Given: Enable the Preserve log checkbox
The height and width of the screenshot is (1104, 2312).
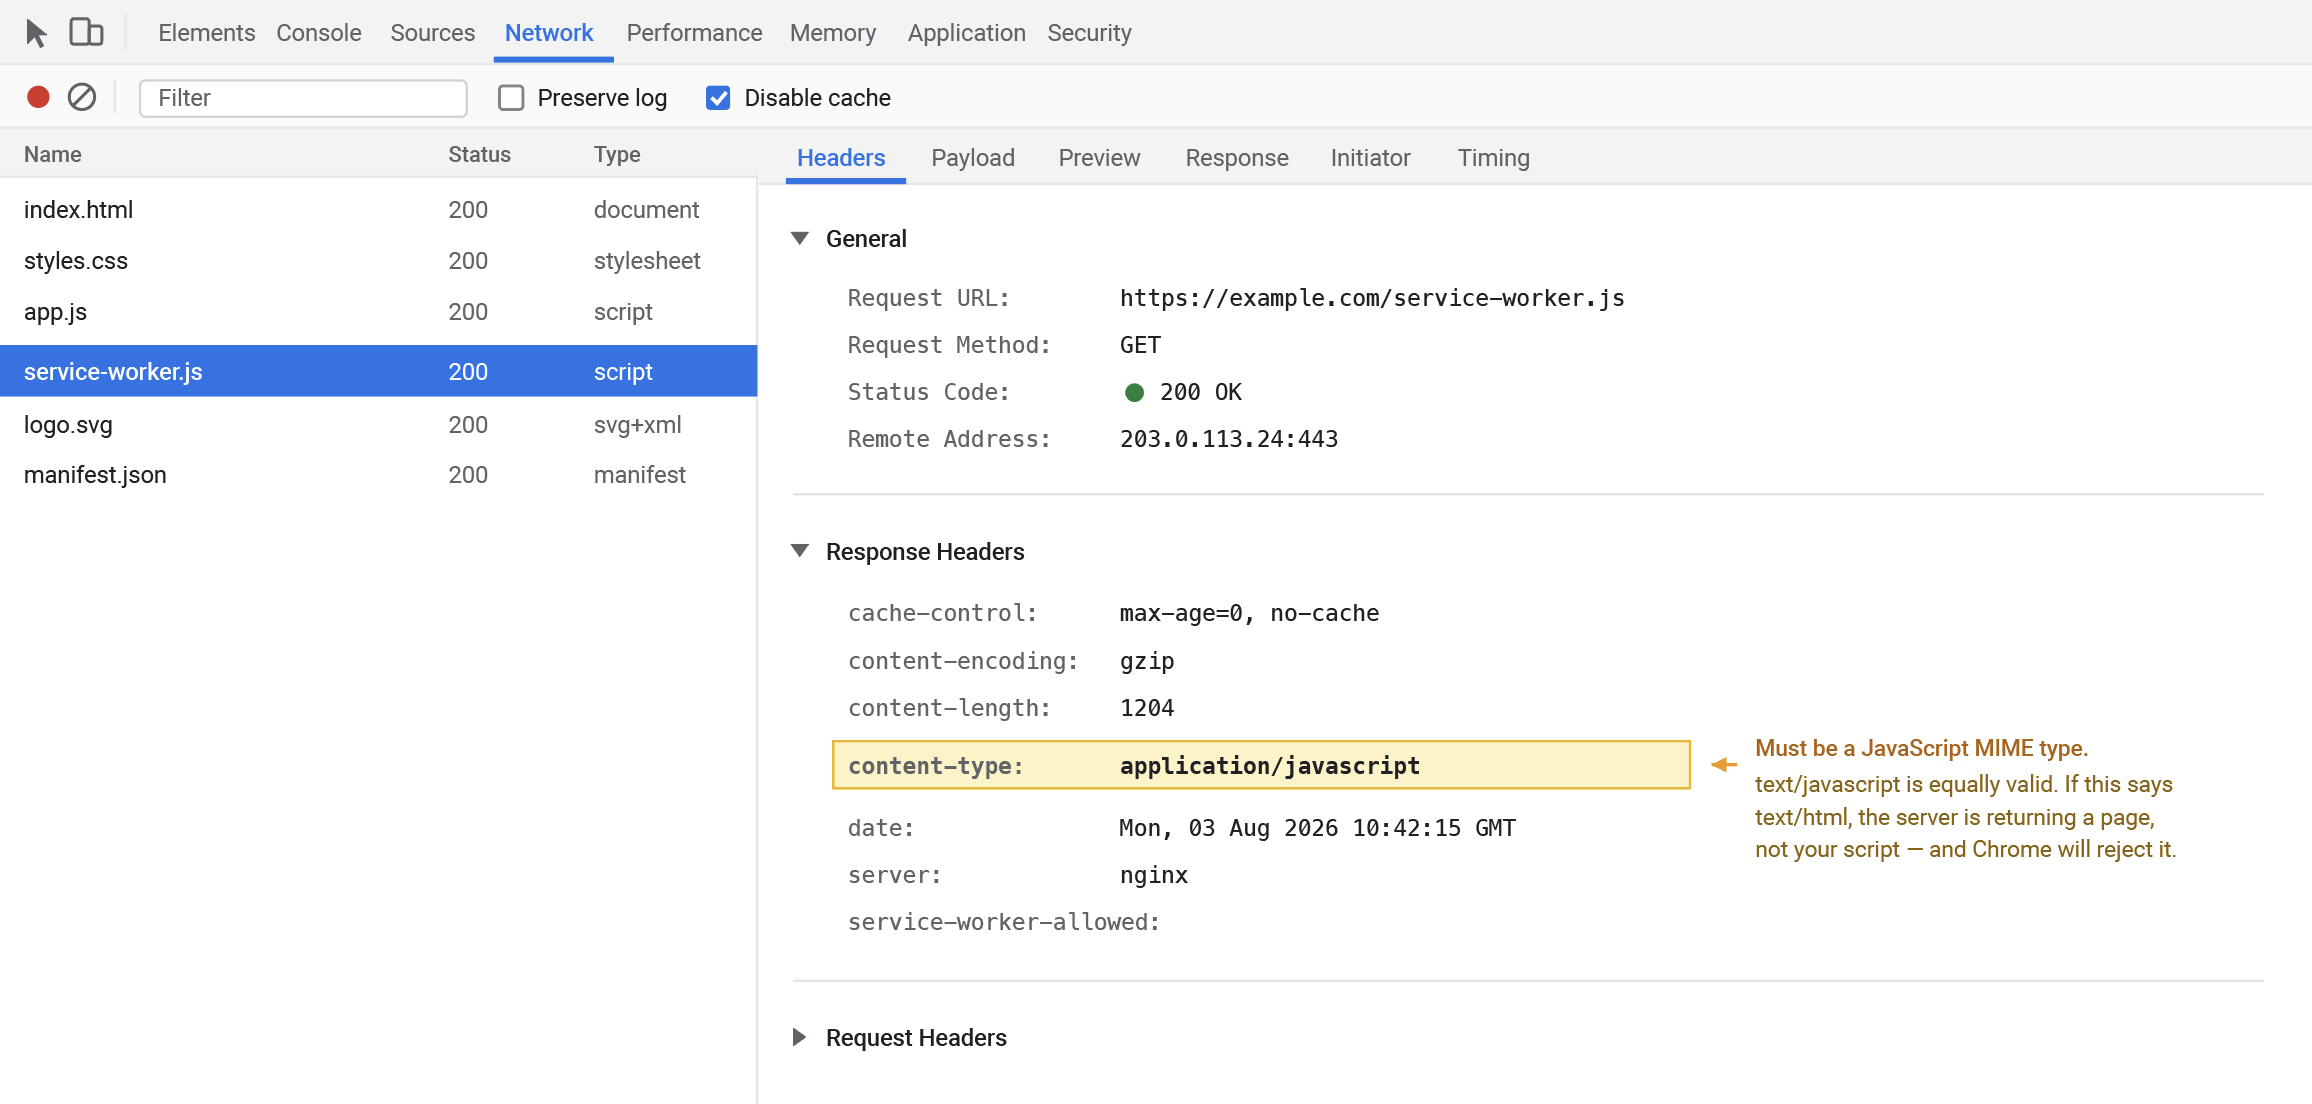Looking at the screenshot, I should pyautogui.click(x=511, y=98).
